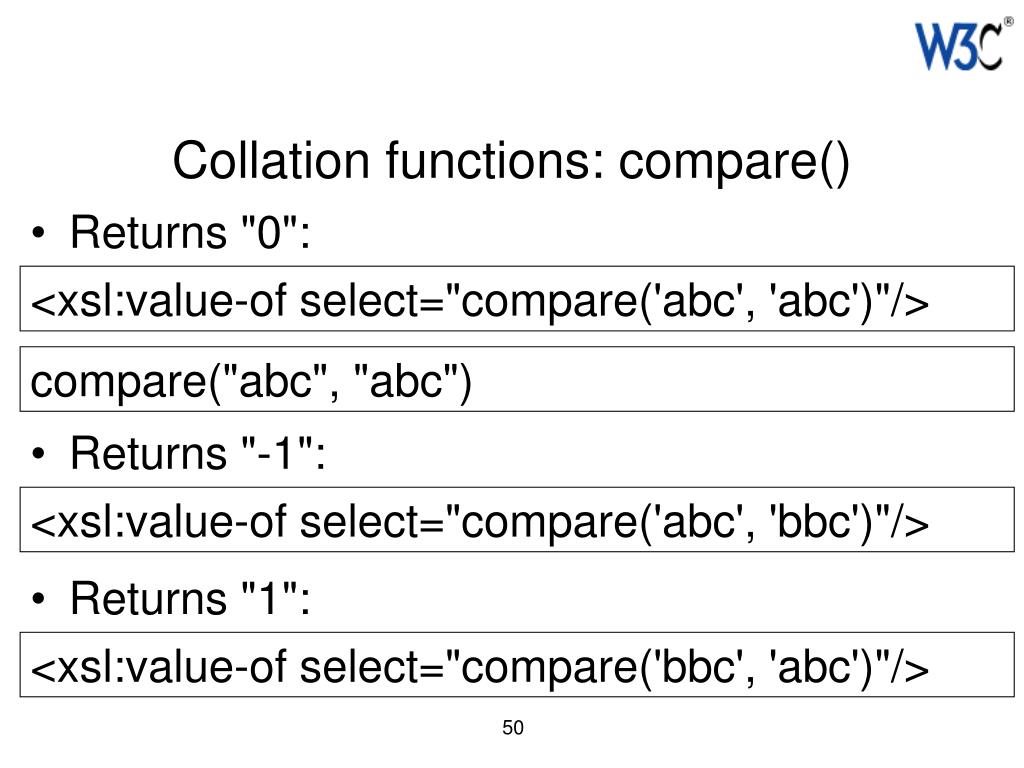Viewport: 1024px width, 768px height.
Task: Click the word 'Collation' in the title
Action: (271, 161)
